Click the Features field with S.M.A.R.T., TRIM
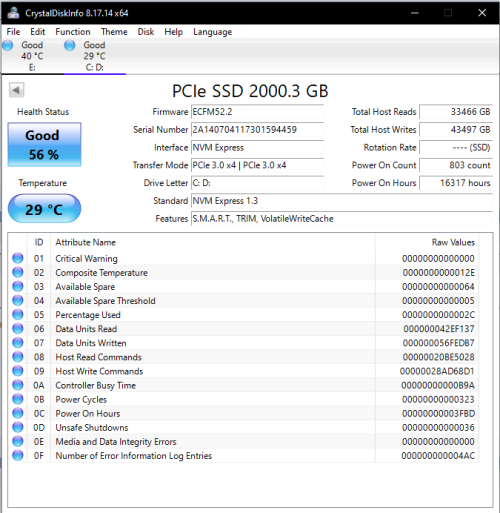 click(x=342, y=219)
